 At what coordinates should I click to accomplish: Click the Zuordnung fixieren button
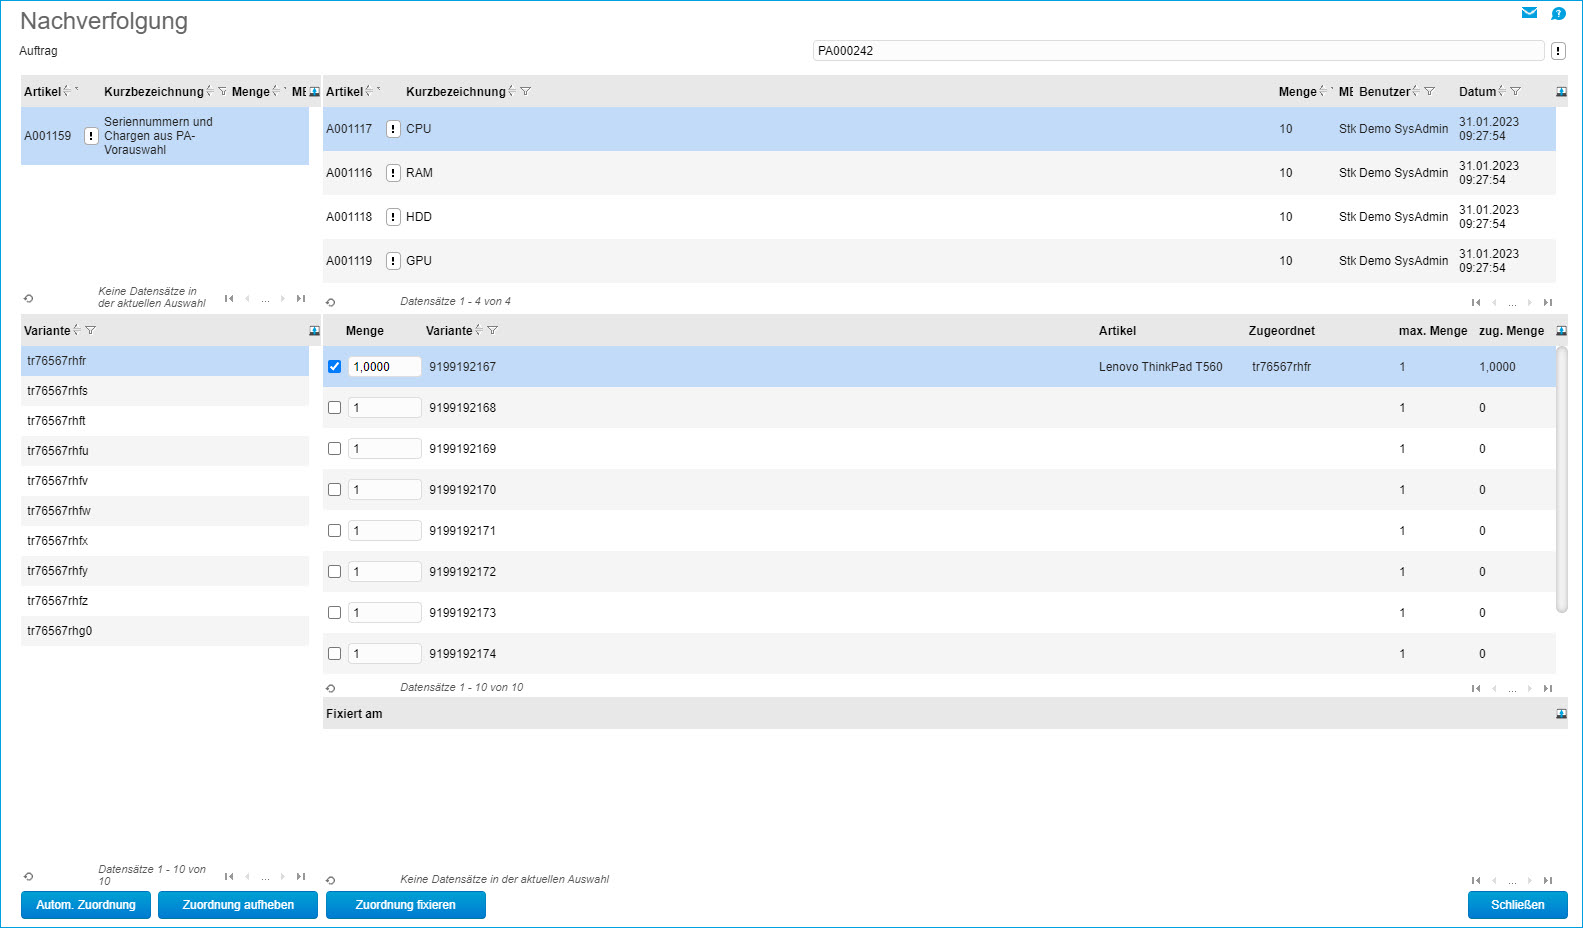tap(405, 905)
